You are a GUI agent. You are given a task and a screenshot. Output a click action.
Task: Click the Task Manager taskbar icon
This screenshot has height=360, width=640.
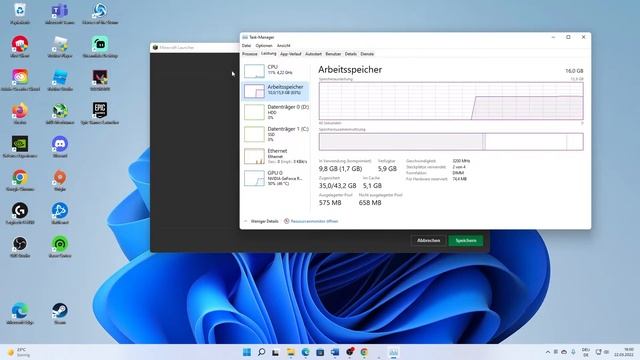point(393,352)
